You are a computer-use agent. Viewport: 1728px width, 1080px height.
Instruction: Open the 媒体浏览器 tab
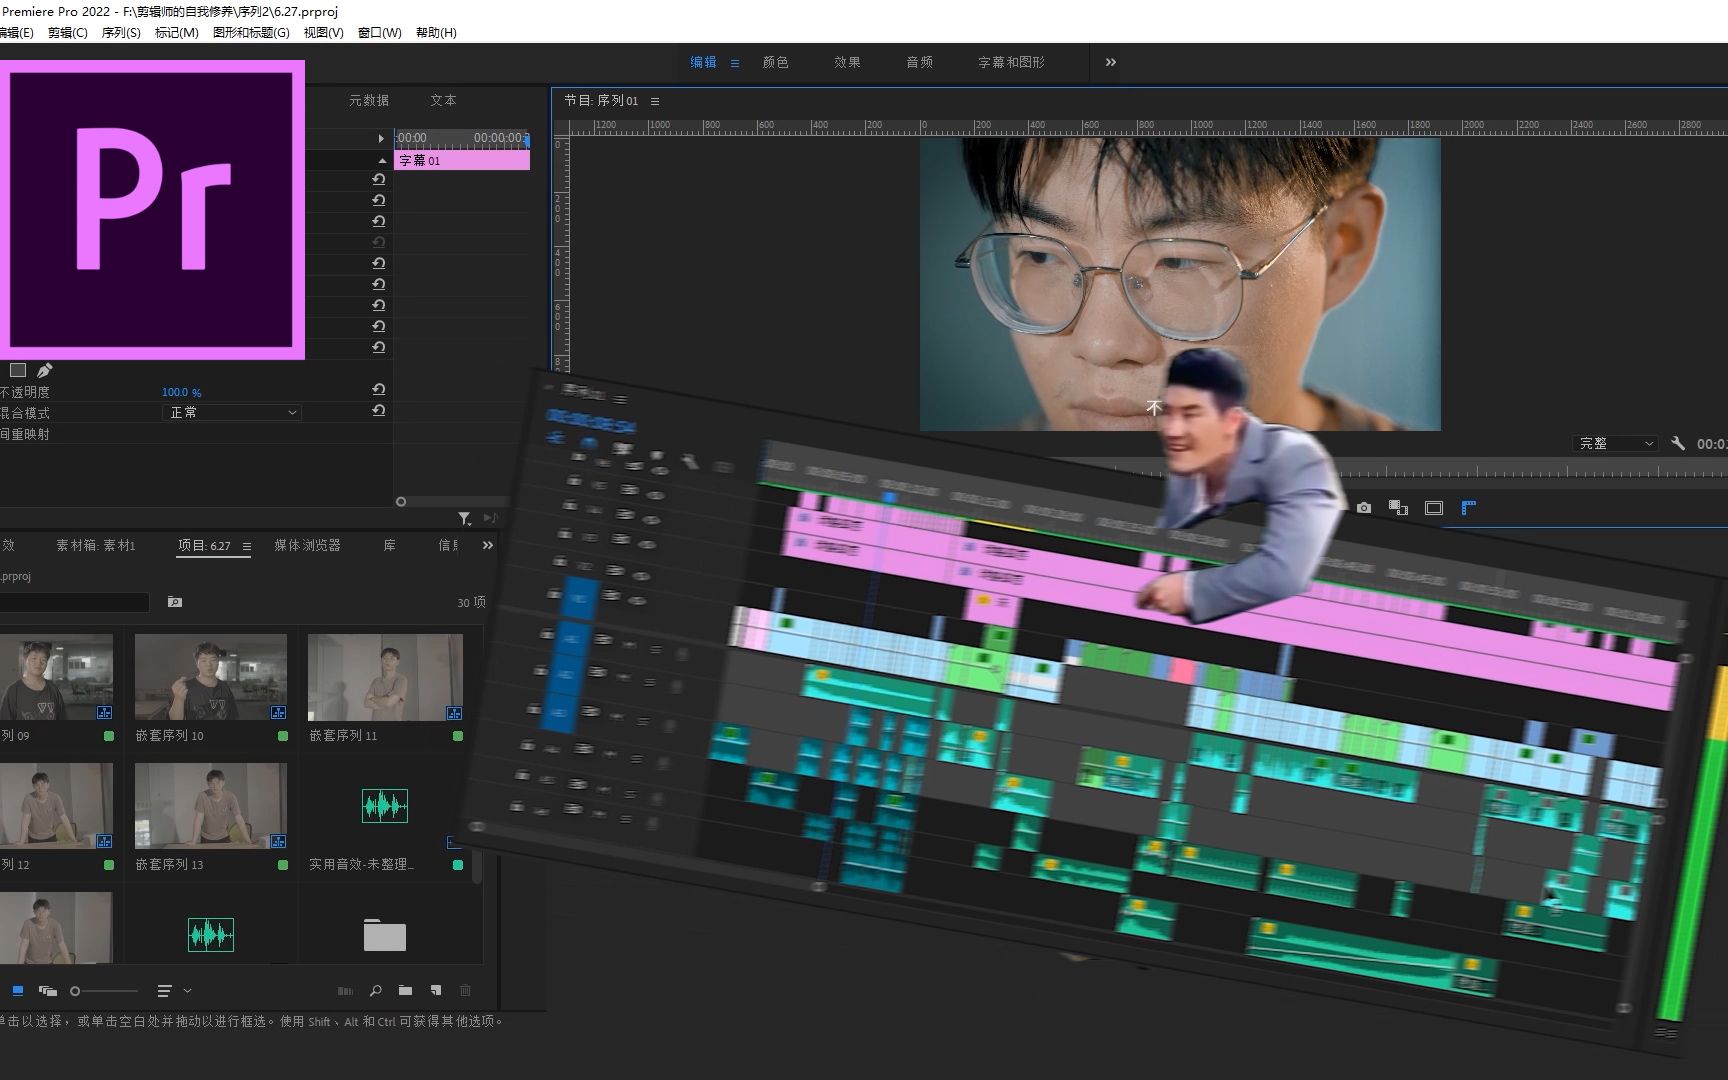(307, 545)
